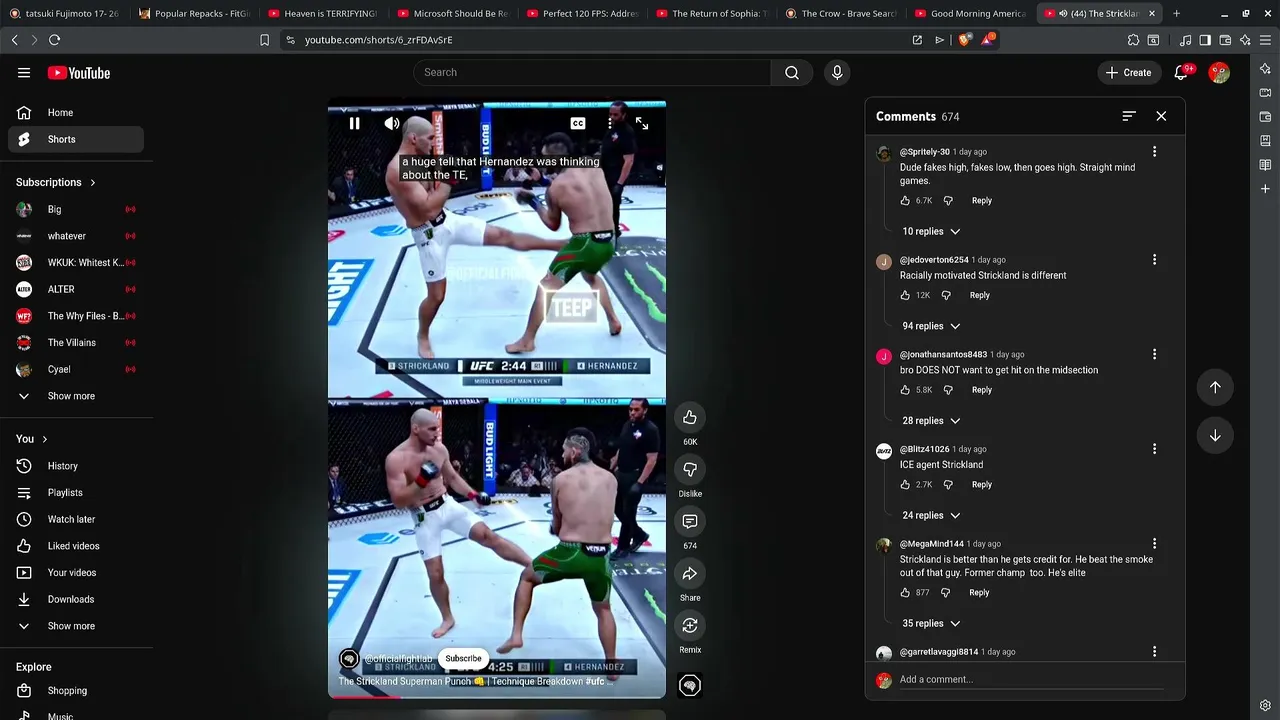Toggle closed captions on the short
The image size is (1280, 720).
pyautogui.click(x=578, y=124)
